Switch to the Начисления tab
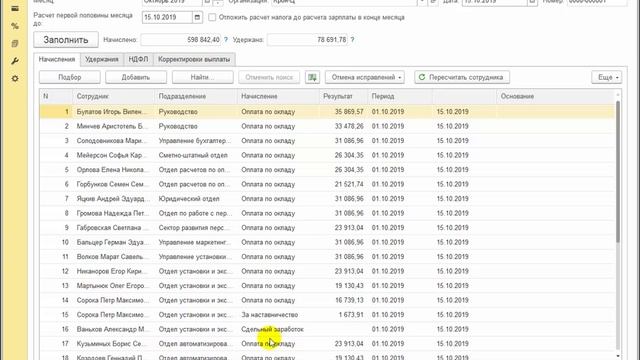The width and height of the screenshot is (640, 360). click(x=57, y=59)
